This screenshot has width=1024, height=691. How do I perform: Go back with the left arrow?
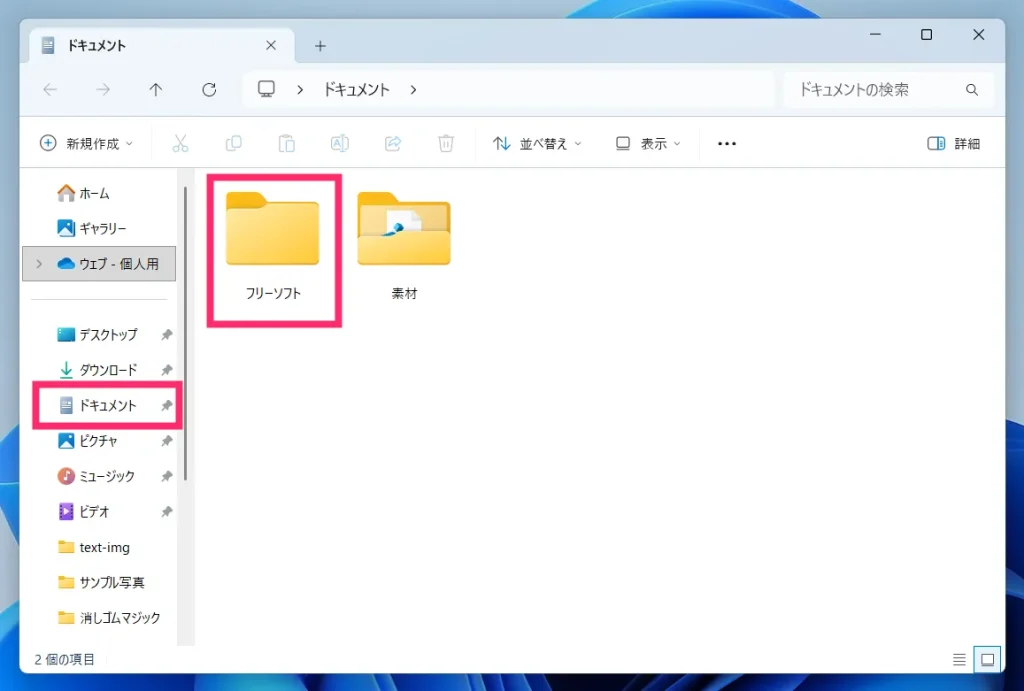(50, 89)
